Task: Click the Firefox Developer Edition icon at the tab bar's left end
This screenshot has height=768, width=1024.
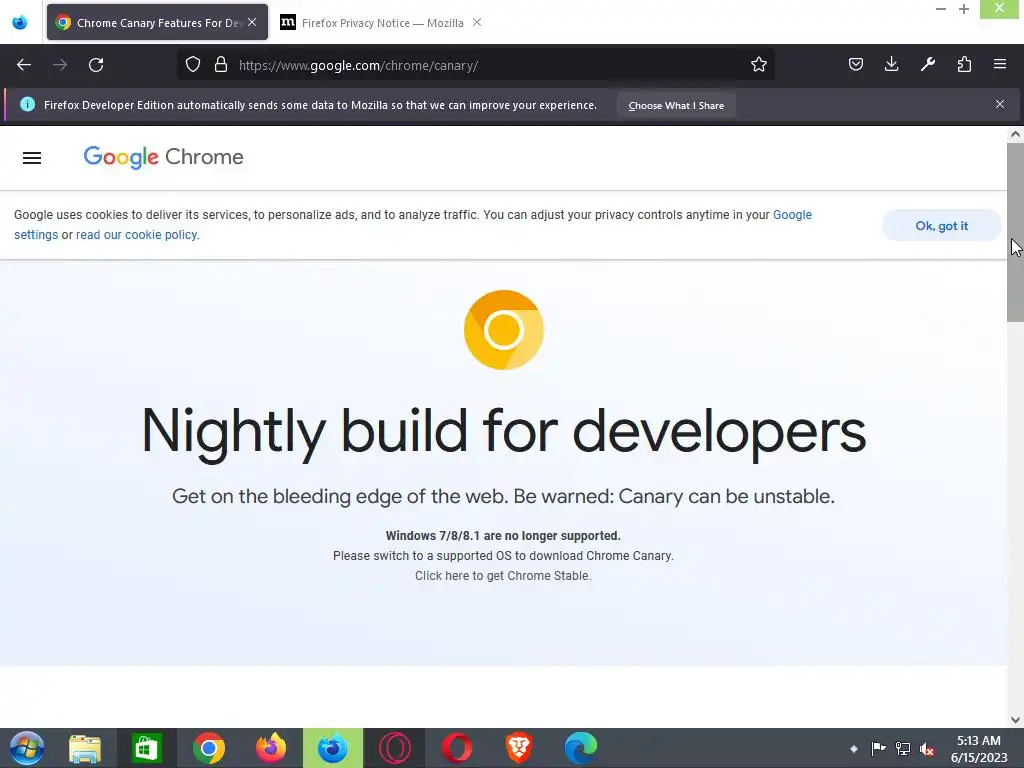Action: coord(20,22)
